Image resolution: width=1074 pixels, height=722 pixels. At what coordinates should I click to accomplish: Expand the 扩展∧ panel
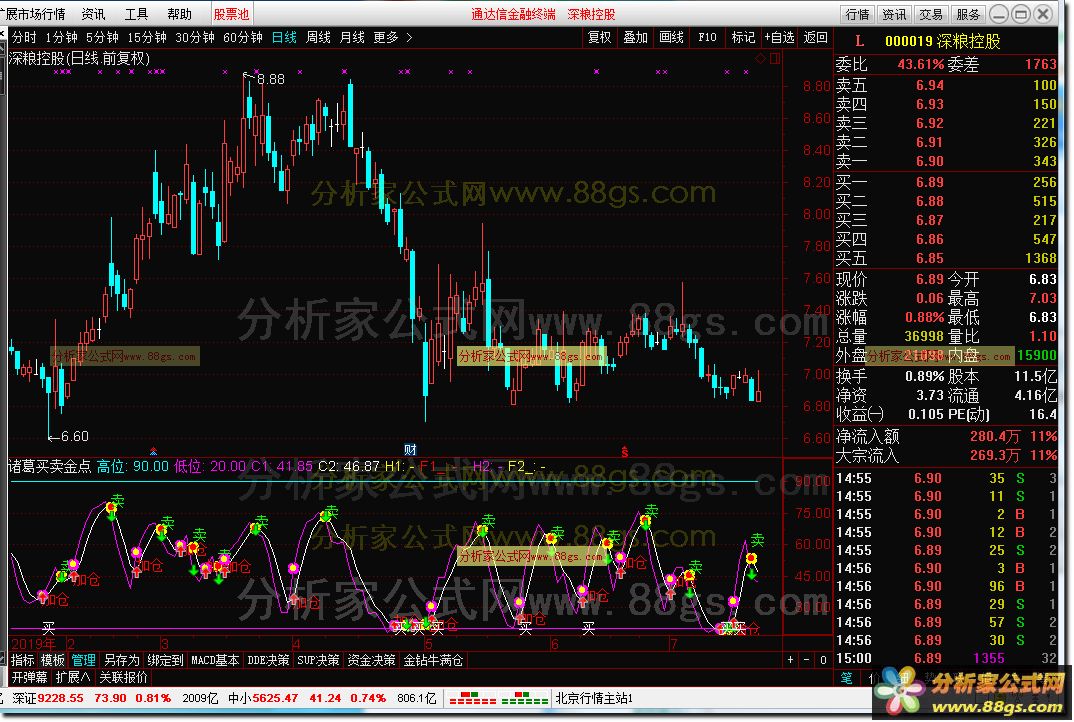pyautogui.click(x=73, y=677)
